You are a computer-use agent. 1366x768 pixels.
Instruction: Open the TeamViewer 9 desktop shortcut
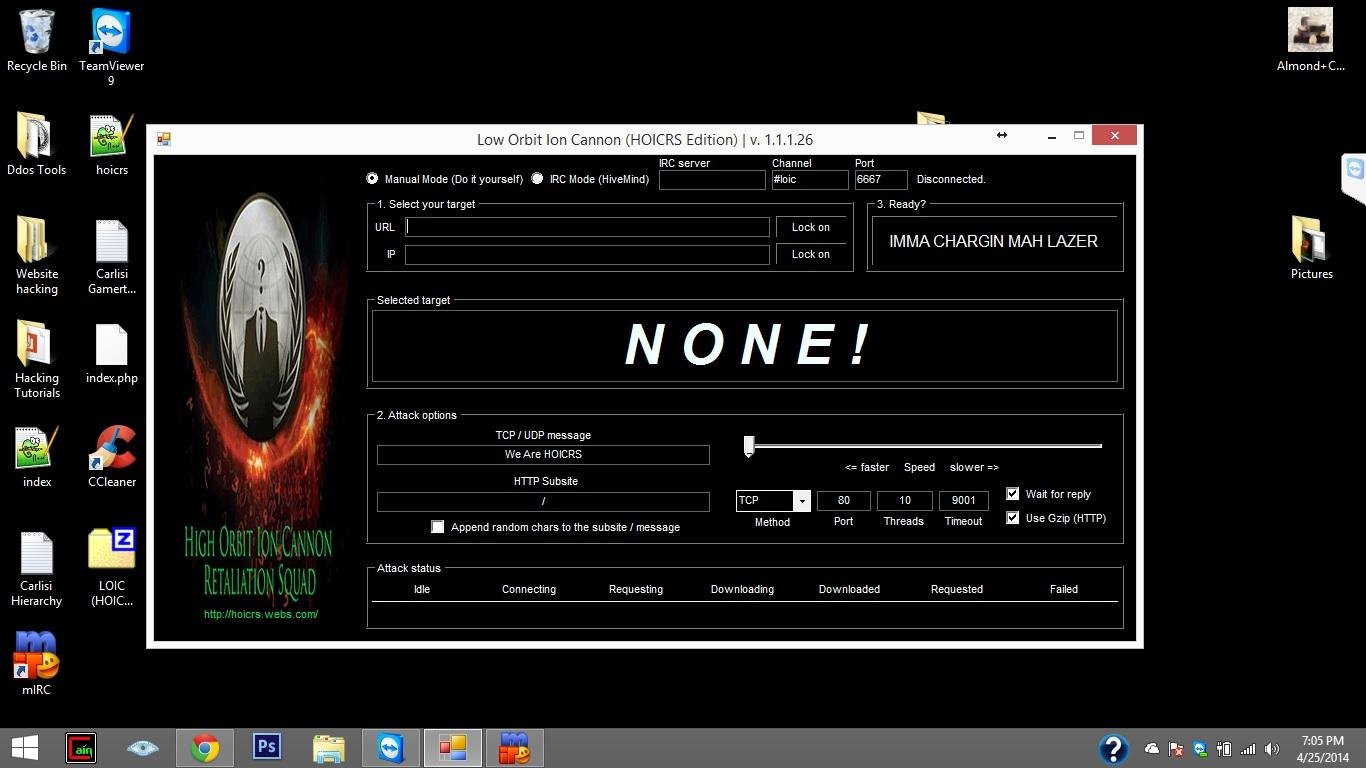click(x=111, y=47)
